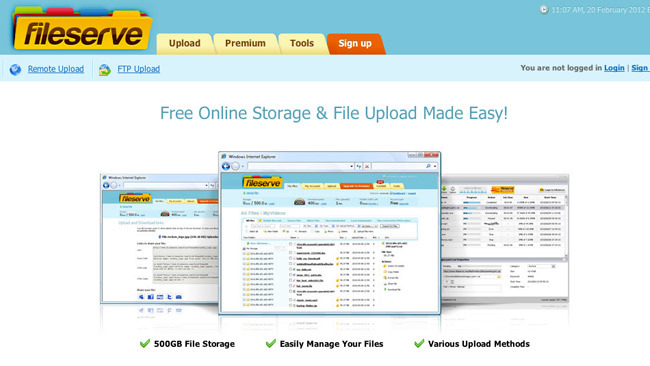Click the red stop X in center browser screenshot
Viewport: 650px width, 366px height.
pos(367,166)
